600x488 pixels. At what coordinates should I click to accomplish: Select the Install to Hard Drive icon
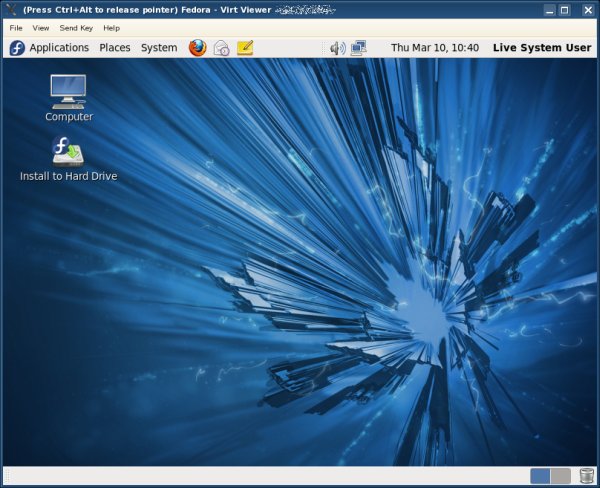[x=68, y=159]
